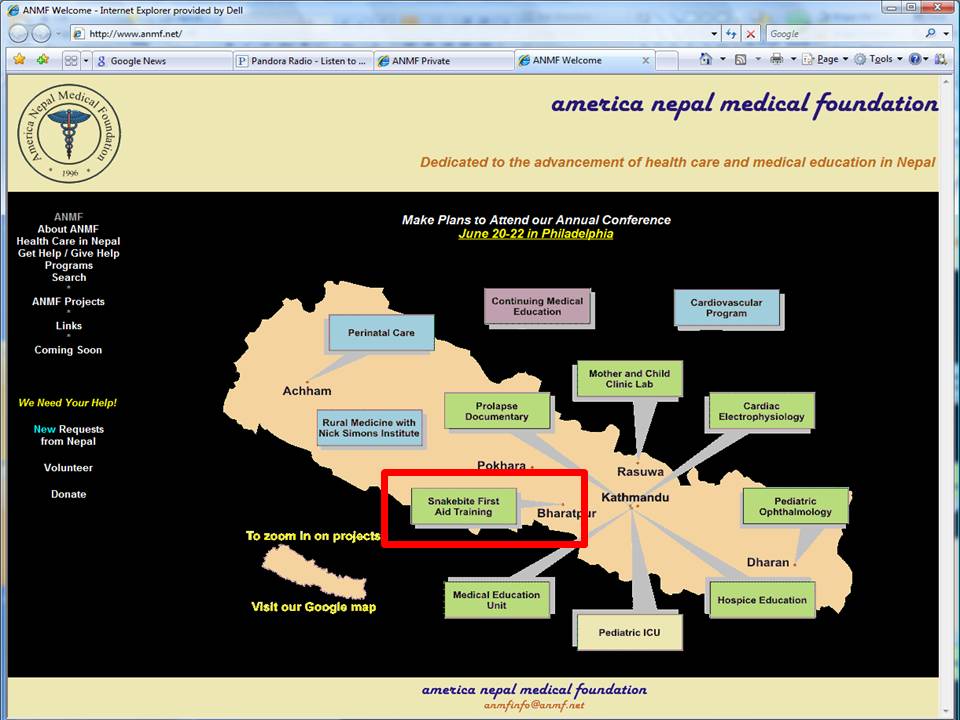Click the Favorites Center star icon

[x=19, y=60]
